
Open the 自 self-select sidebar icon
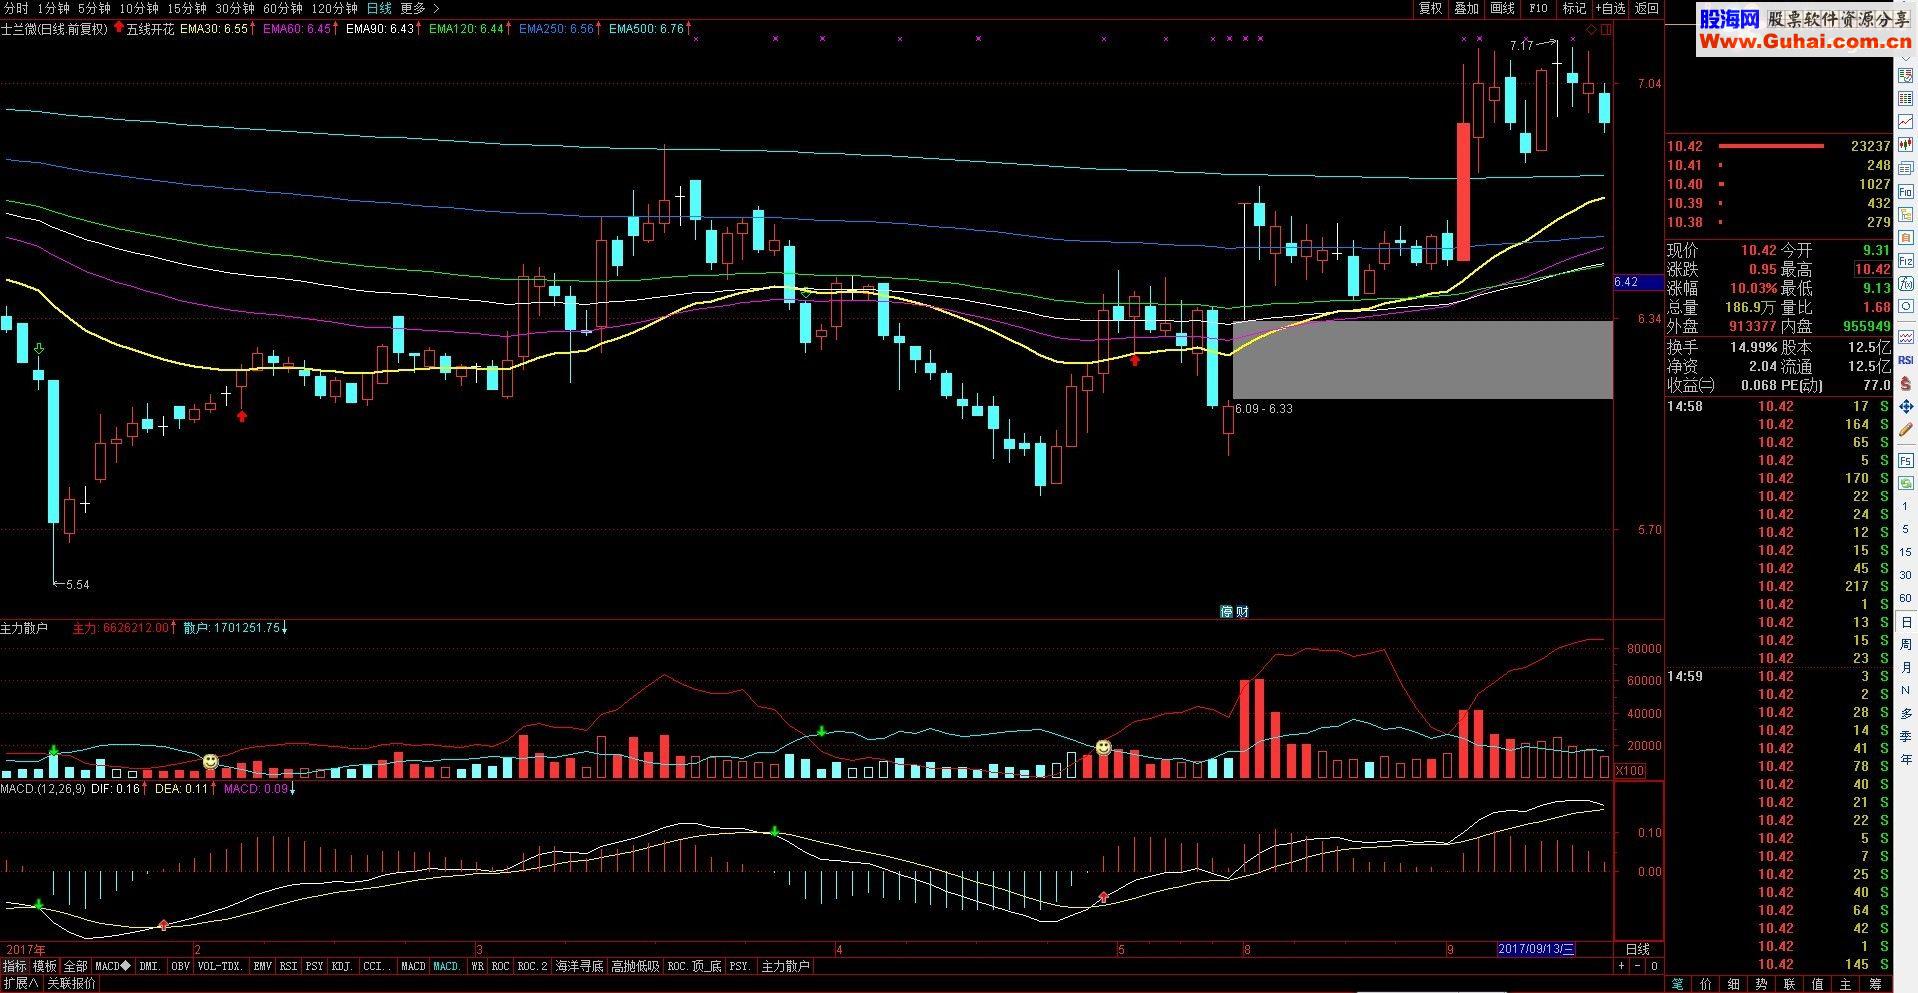[1906, 238]
